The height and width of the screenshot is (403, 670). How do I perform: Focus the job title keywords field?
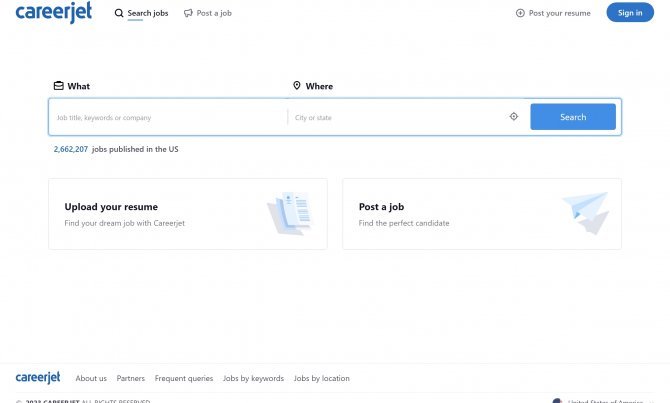click(x=168, y=117)
